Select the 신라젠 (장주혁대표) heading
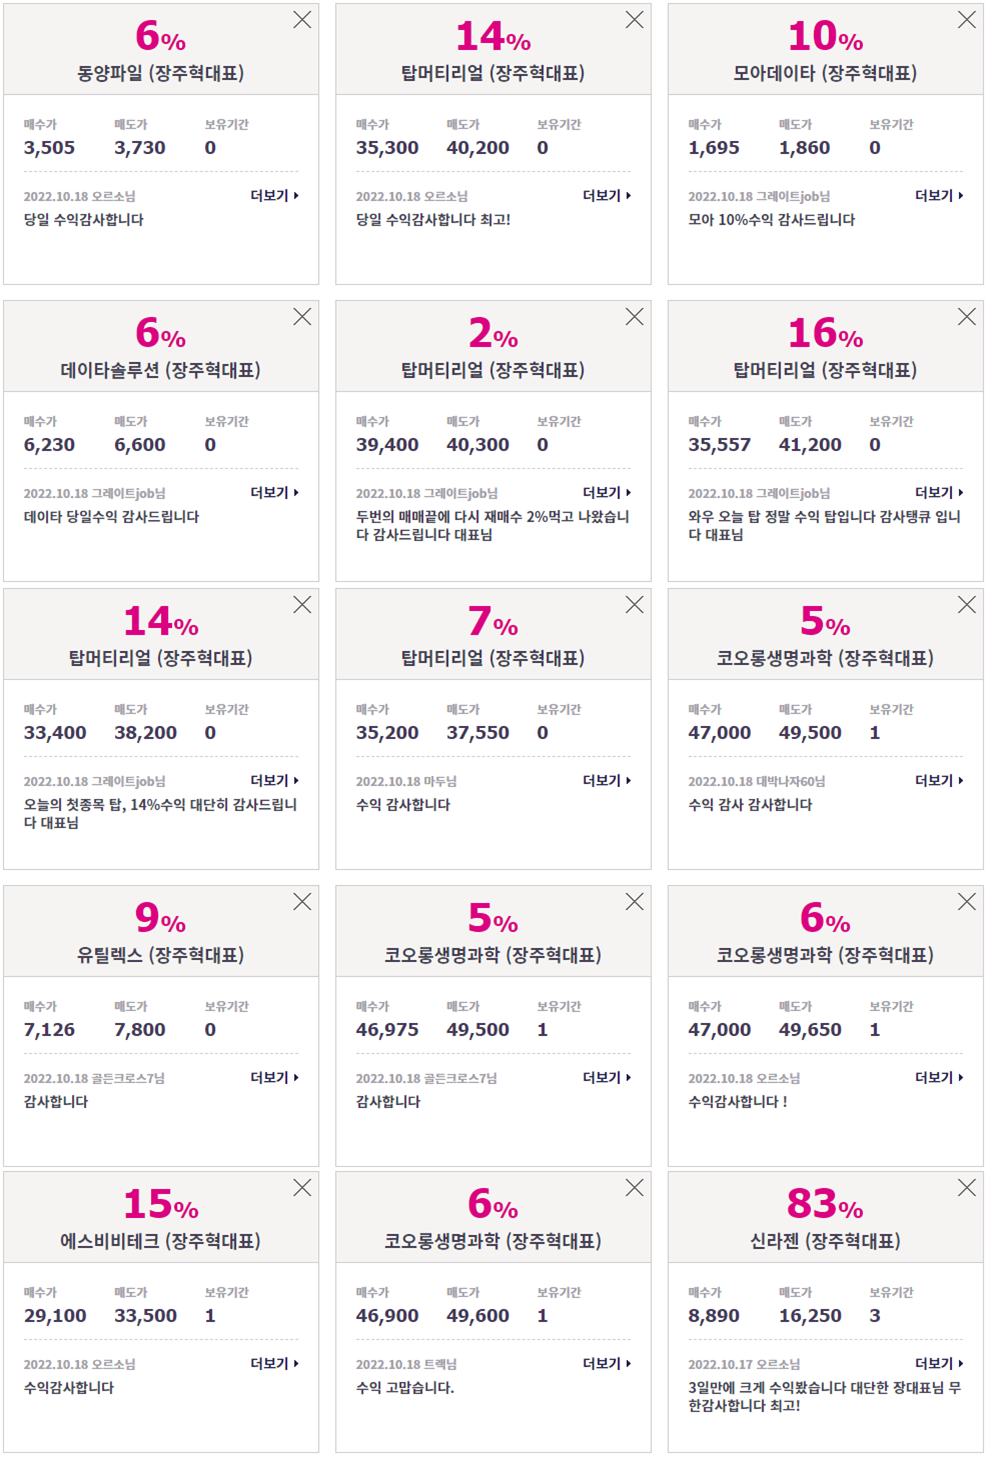This screenshot has width=986, height=1457. [825, 1241]
